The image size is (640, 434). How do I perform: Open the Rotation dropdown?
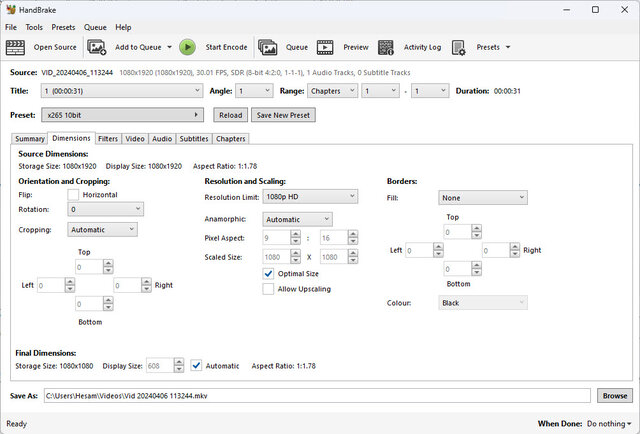pyautogui.click(x=106, y=210)
